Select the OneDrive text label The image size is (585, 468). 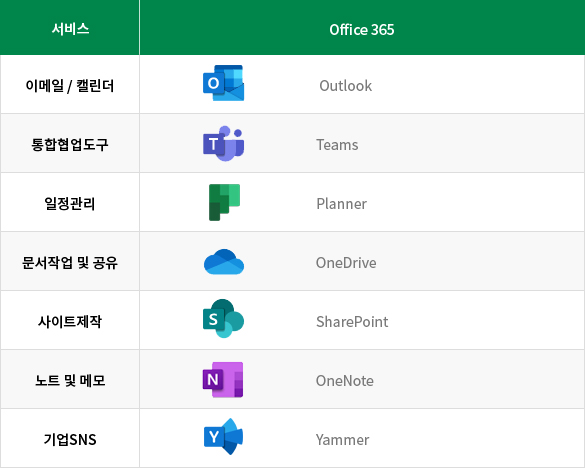(346, 263)
